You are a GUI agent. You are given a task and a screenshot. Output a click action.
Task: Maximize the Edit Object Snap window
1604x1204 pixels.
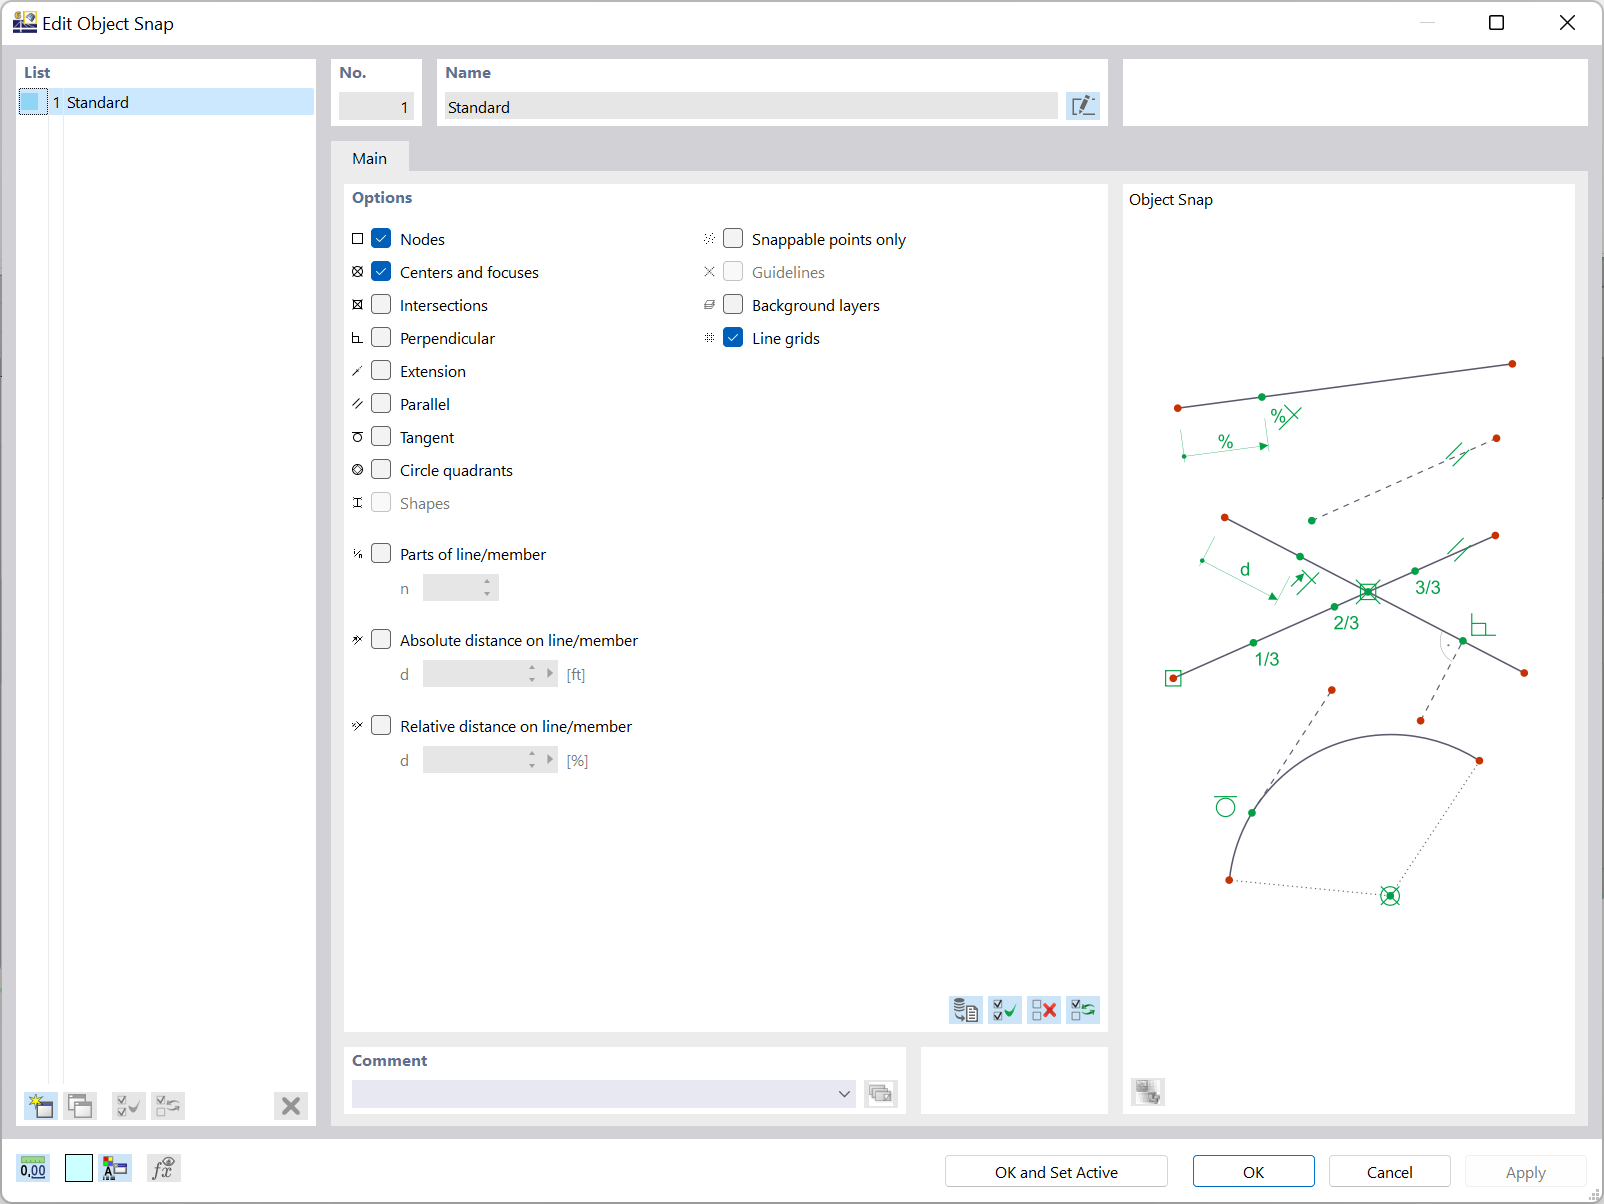1496,23
